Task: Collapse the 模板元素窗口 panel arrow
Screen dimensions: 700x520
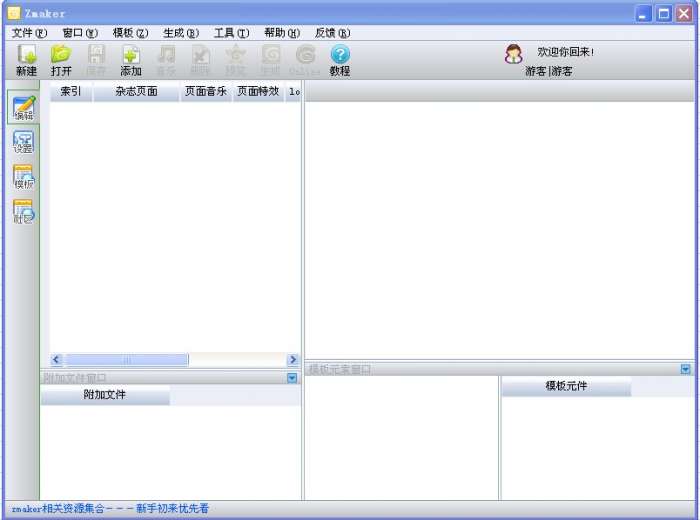Action: [x=686, y=369]
